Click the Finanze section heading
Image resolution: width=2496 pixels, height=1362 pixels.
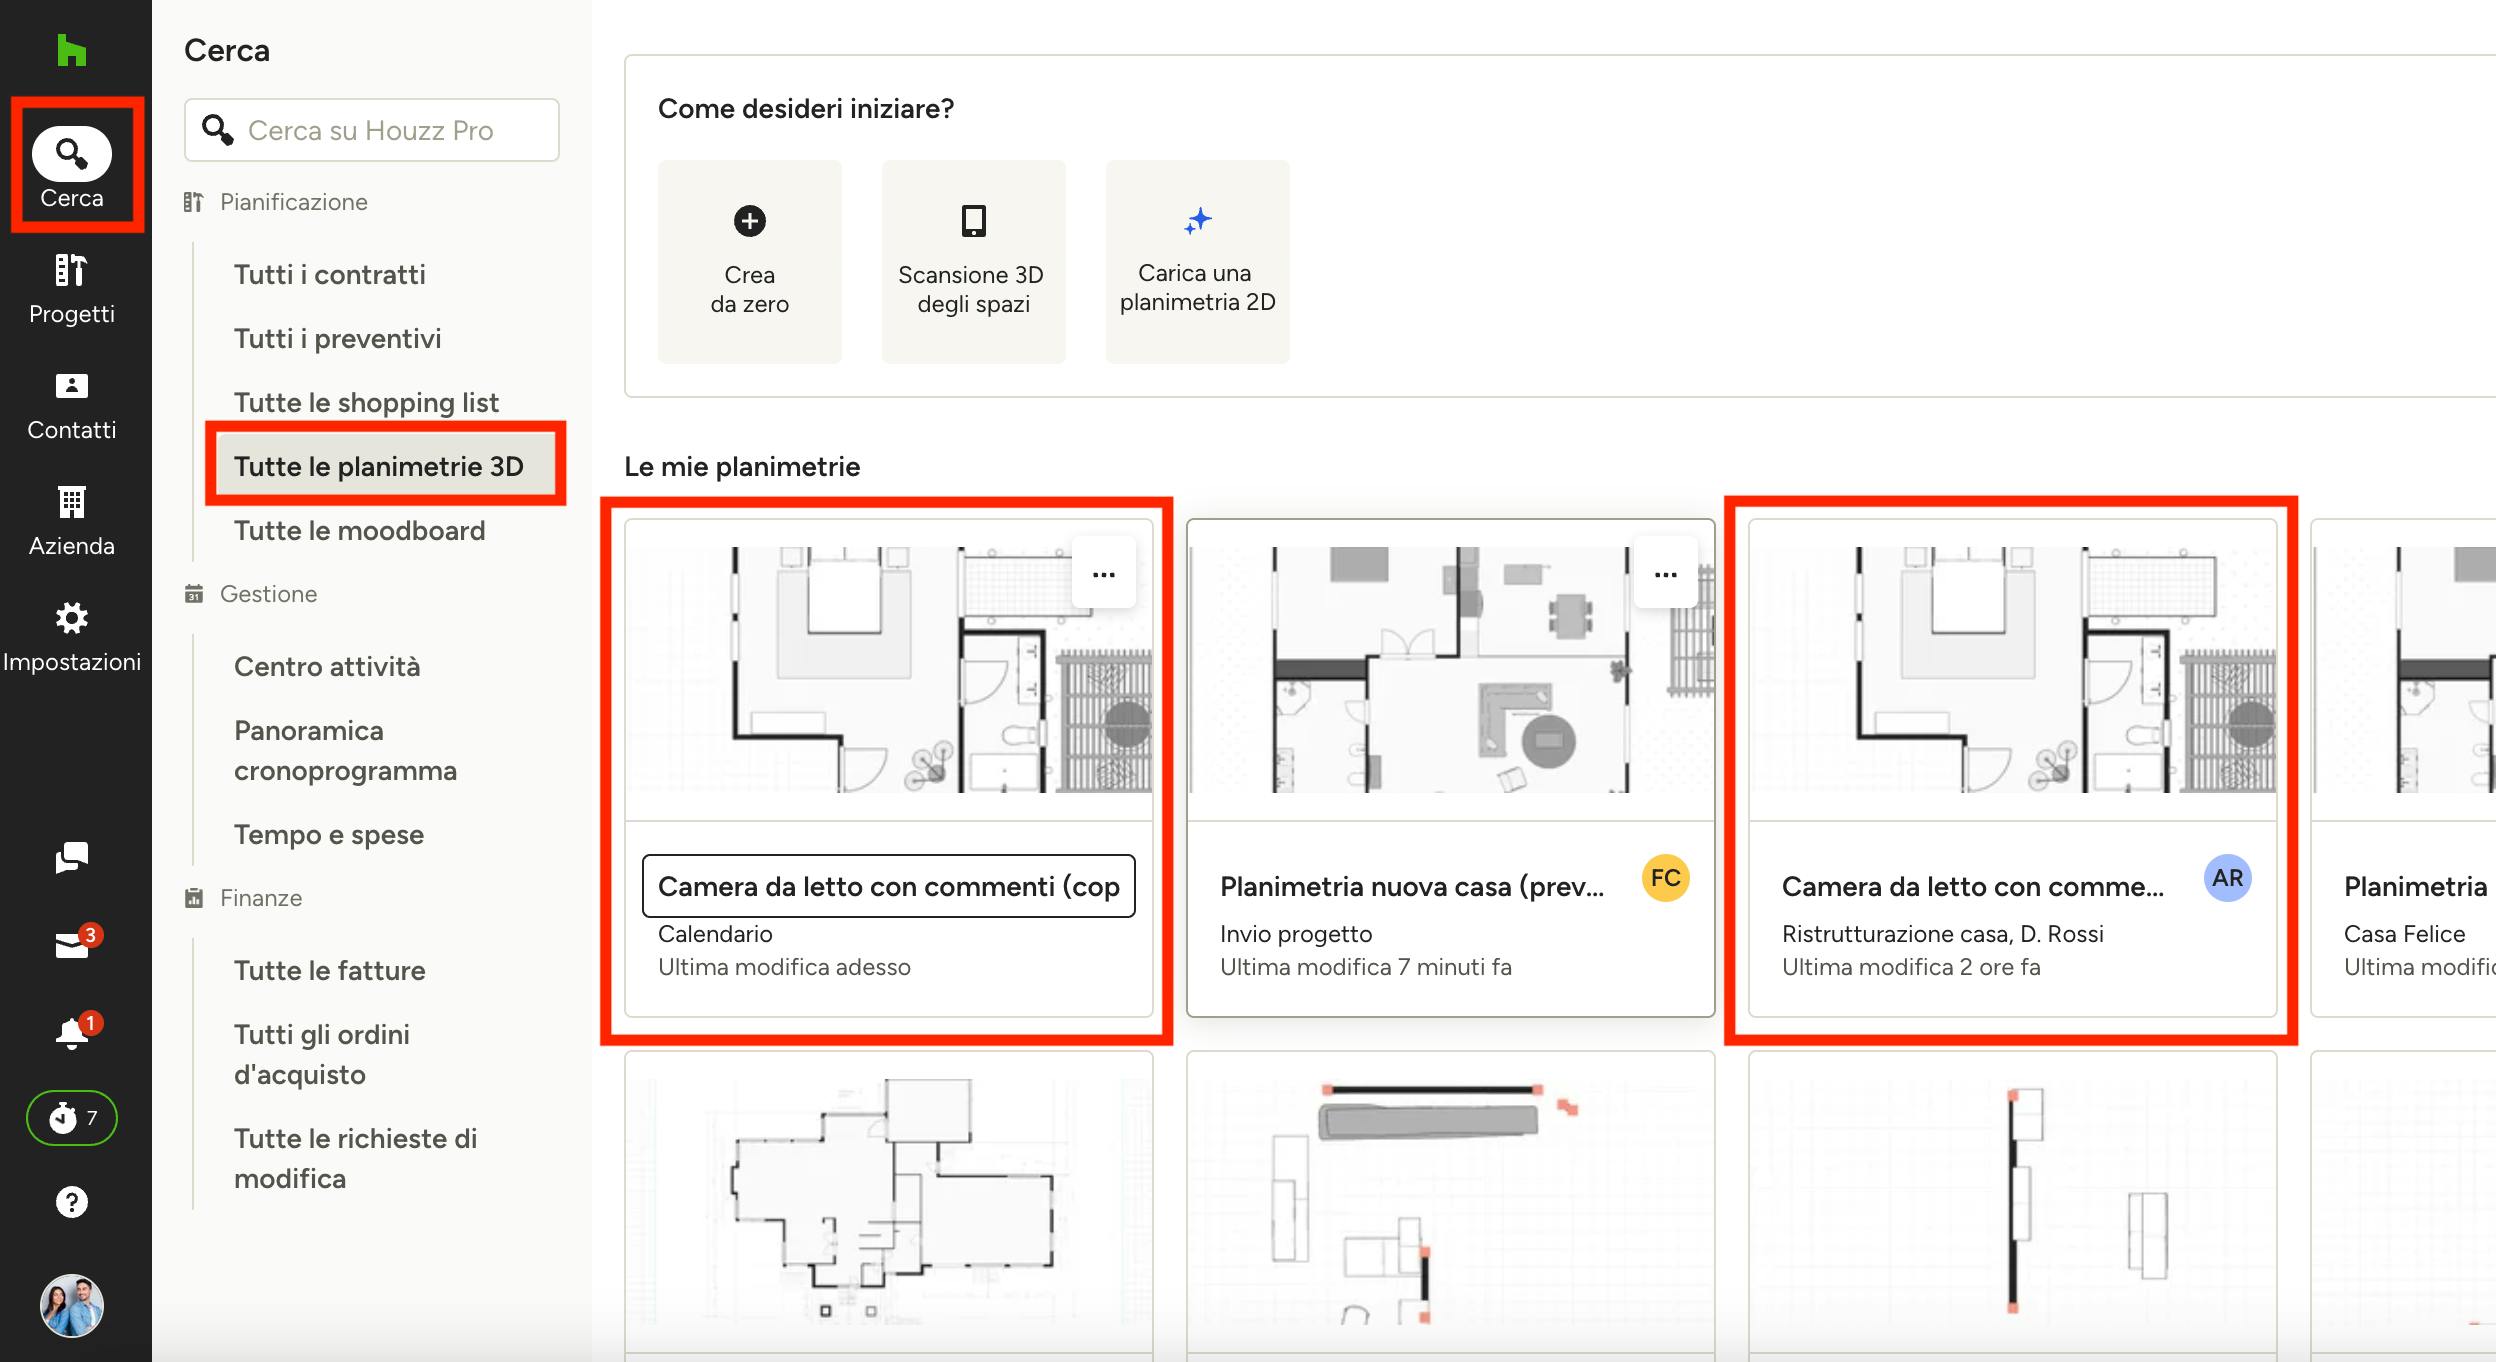click(261, 898)
